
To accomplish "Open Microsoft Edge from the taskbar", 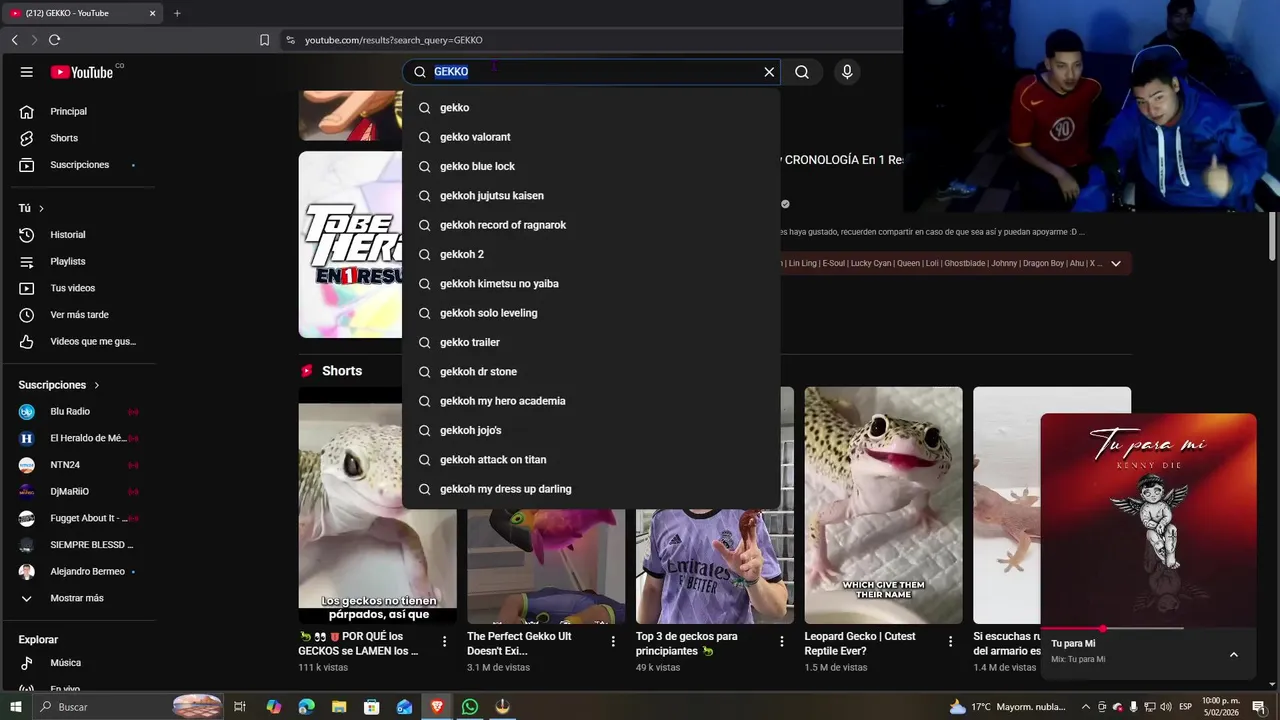I will 306,707.
